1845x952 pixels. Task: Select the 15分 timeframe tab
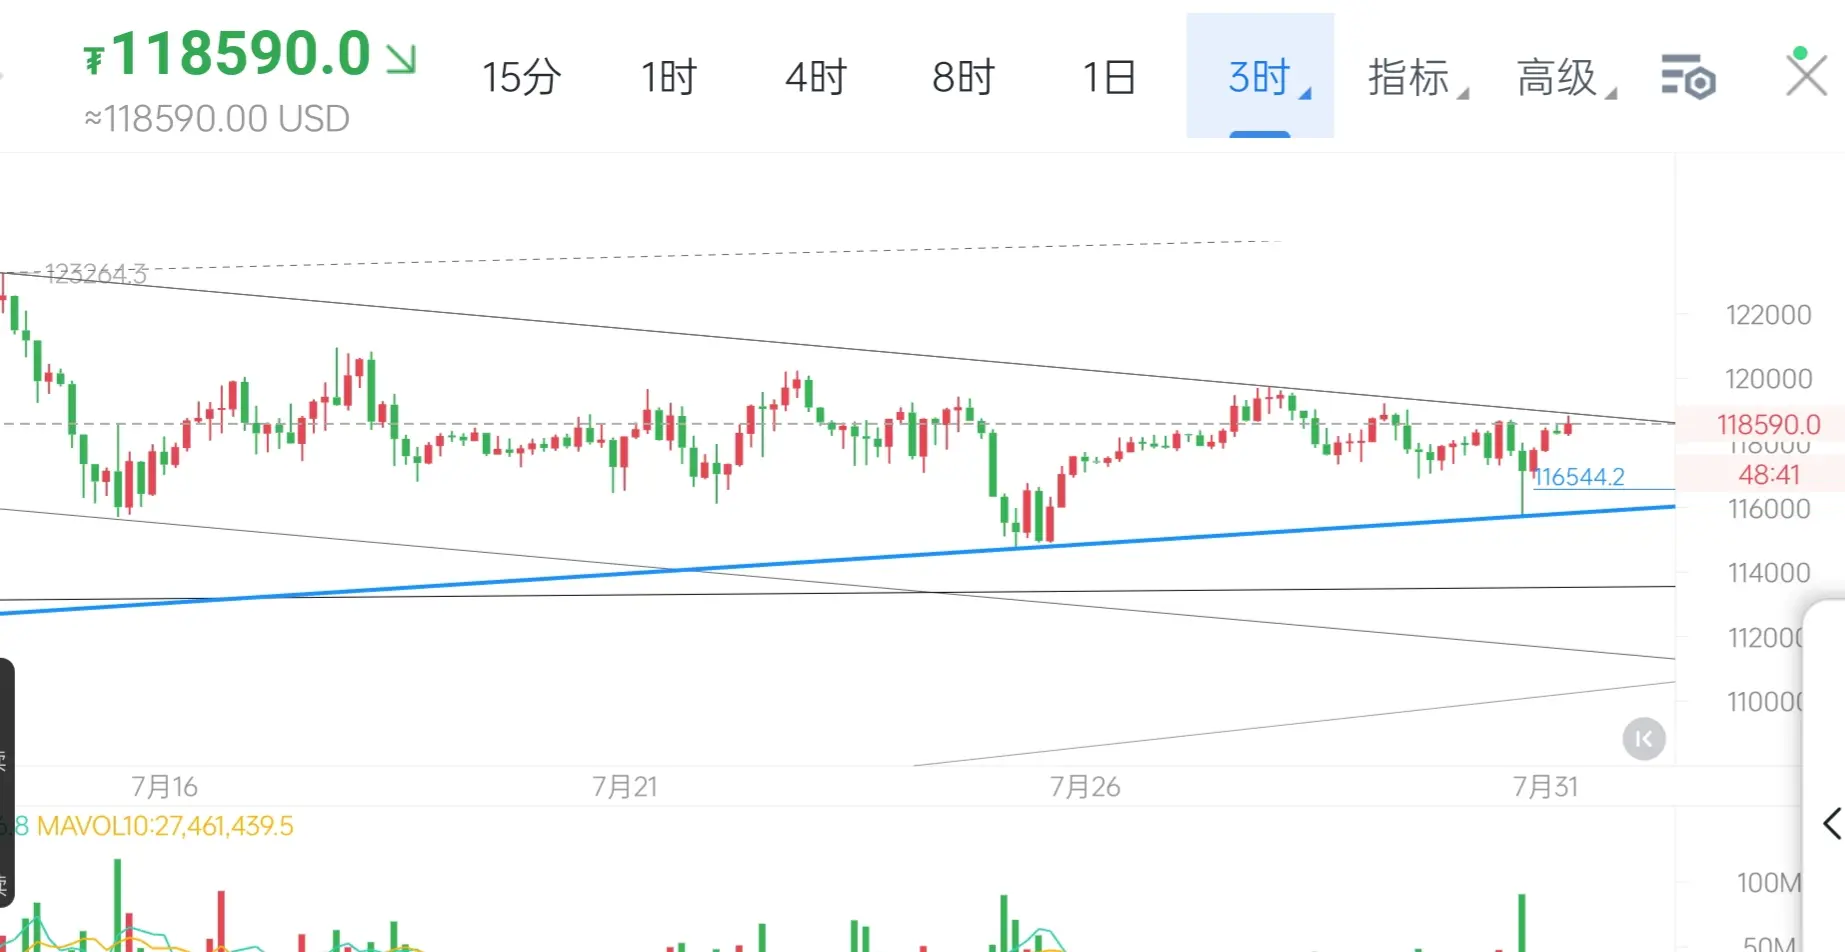521,77
